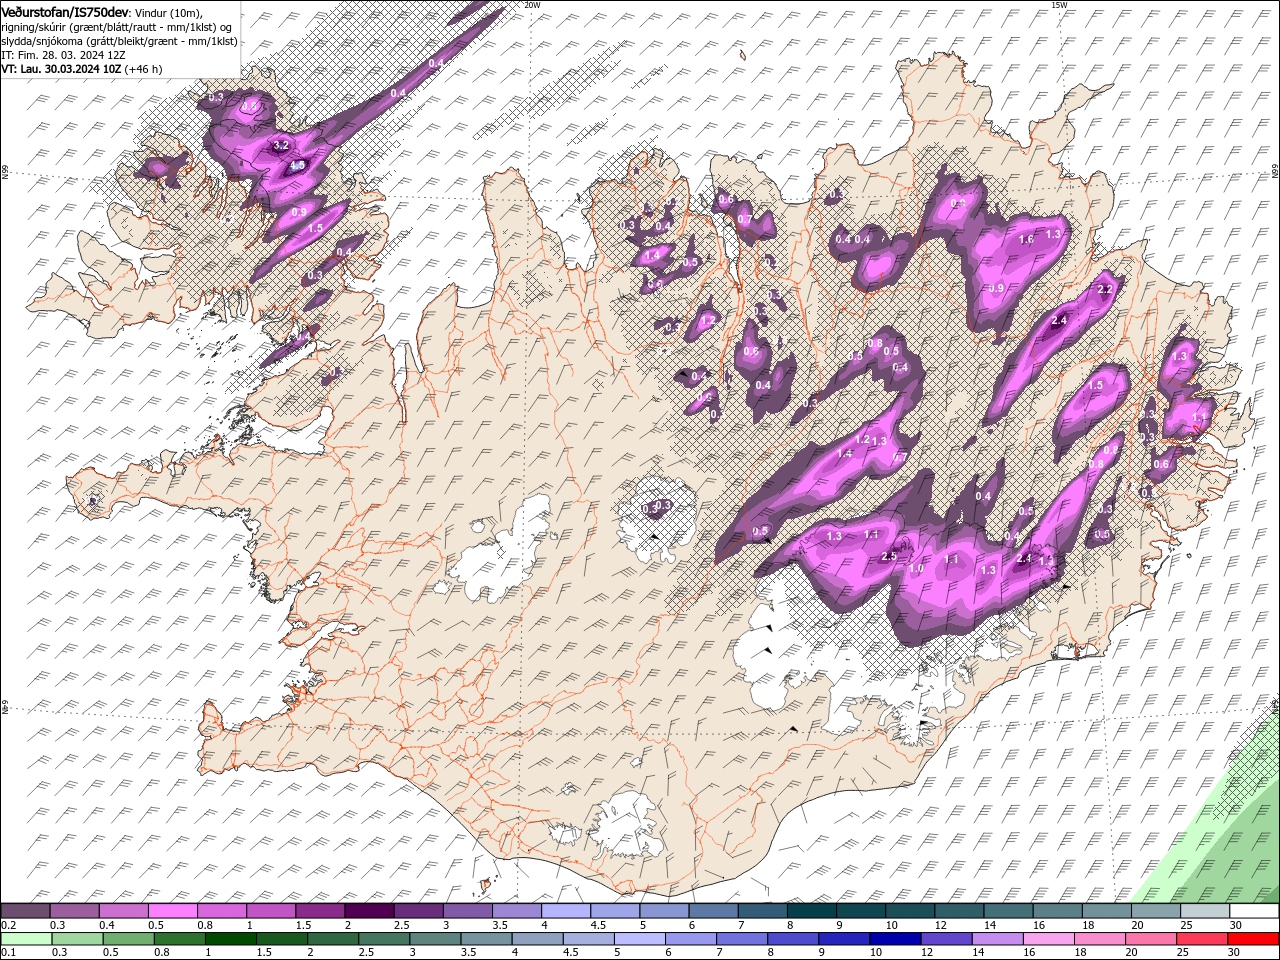The height and width of the screenshot is (960, 1280).
Task: Click the IT: Fim. 28. 03. 2024 12Z line
Action: point(63,56)
